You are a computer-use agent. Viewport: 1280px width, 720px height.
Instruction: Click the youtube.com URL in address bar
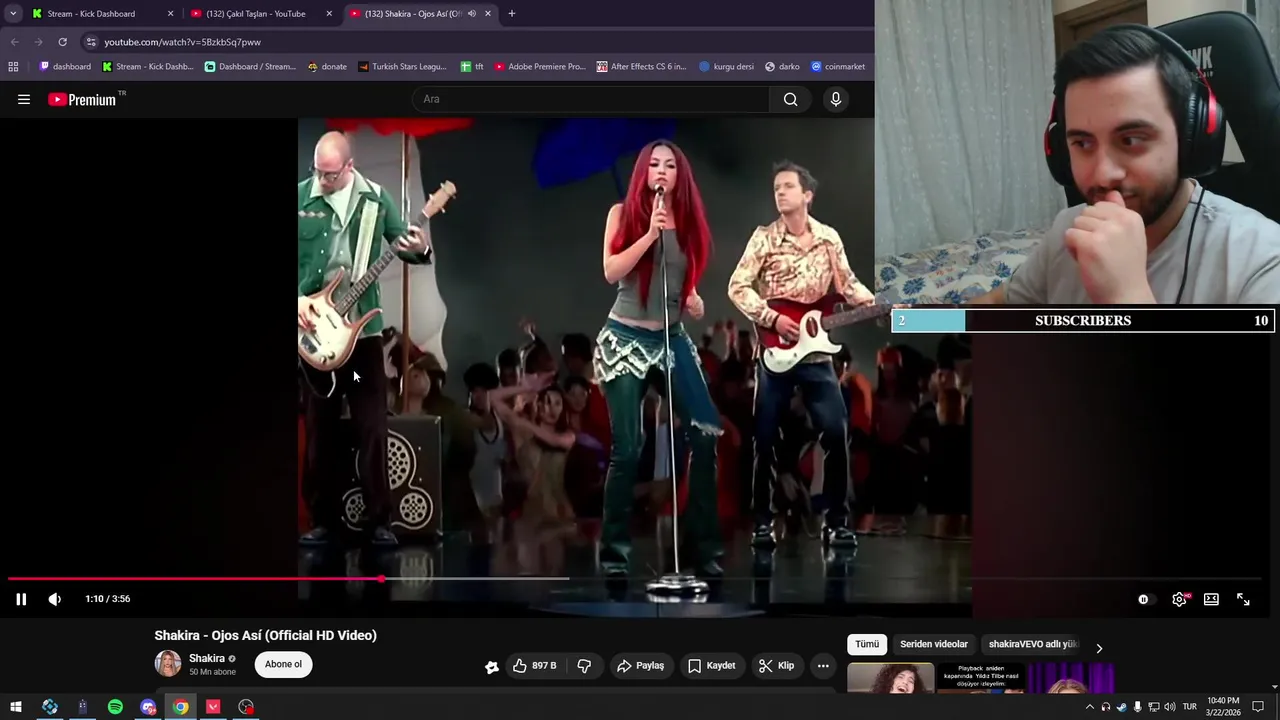[182, 42]
